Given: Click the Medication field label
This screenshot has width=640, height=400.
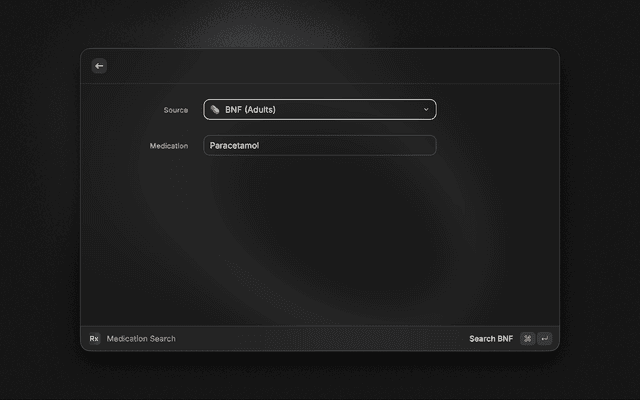Looking at the screenshot, I should [169, 146].
